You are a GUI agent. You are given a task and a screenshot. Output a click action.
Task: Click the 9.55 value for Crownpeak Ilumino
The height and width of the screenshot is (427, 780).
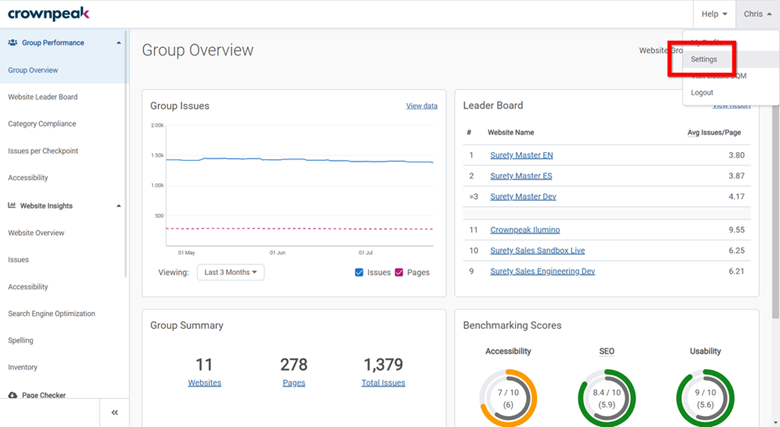click(736, 230)
